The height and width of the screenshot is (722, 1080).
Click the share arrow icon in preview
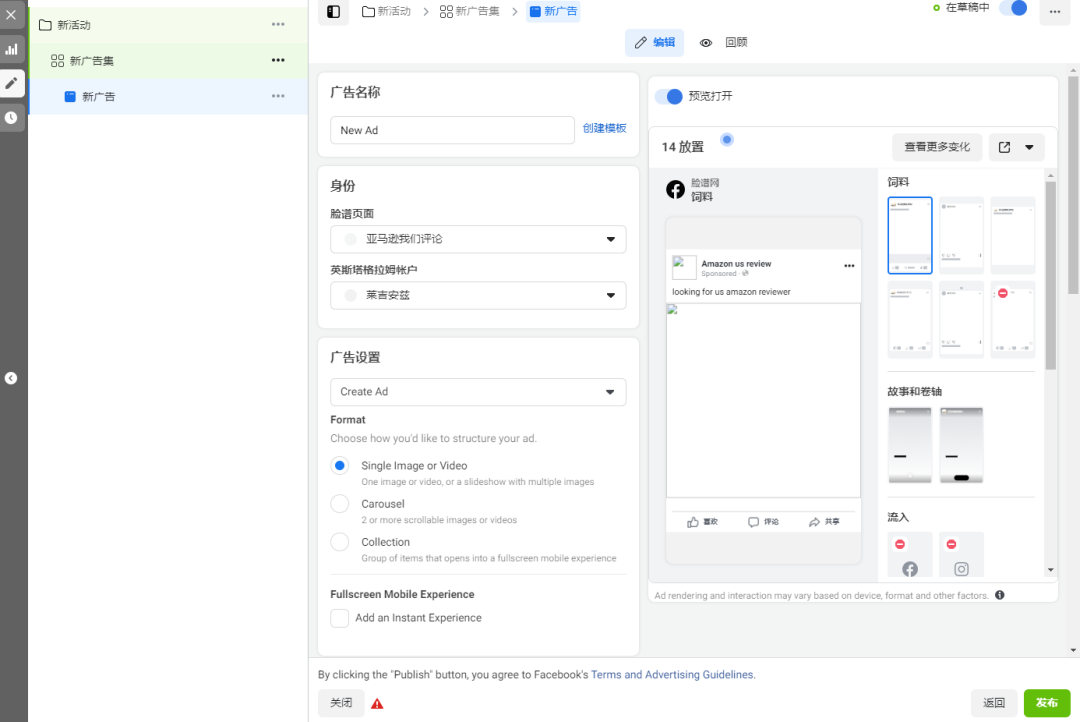[814, 522]
